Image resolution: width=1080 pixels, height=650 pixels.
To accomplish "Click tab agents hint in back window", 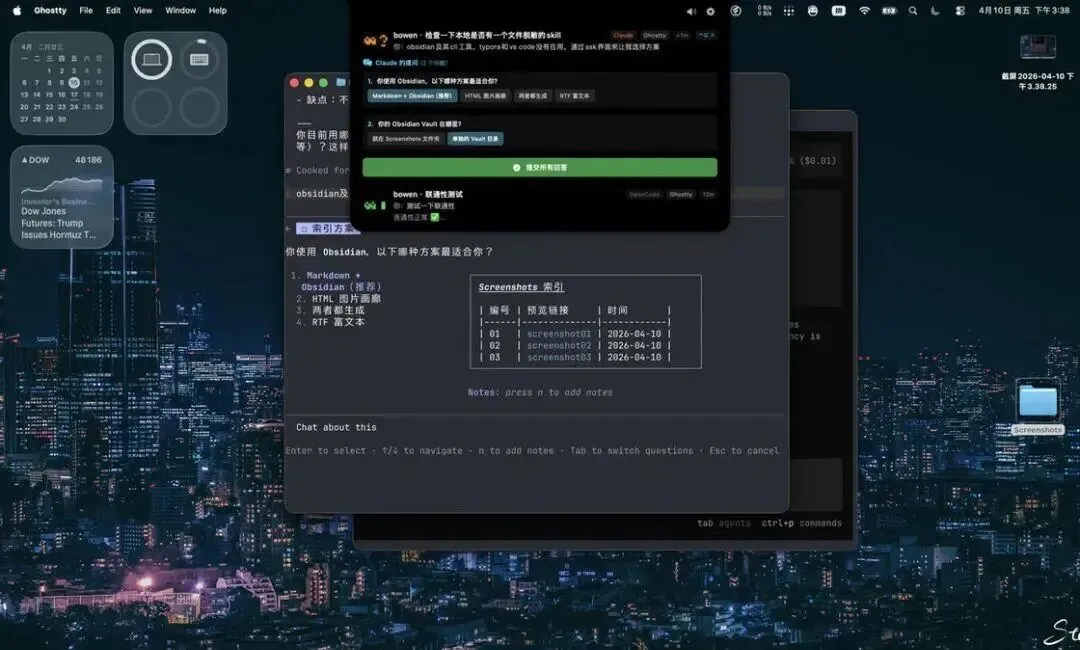I will [723, 523].
